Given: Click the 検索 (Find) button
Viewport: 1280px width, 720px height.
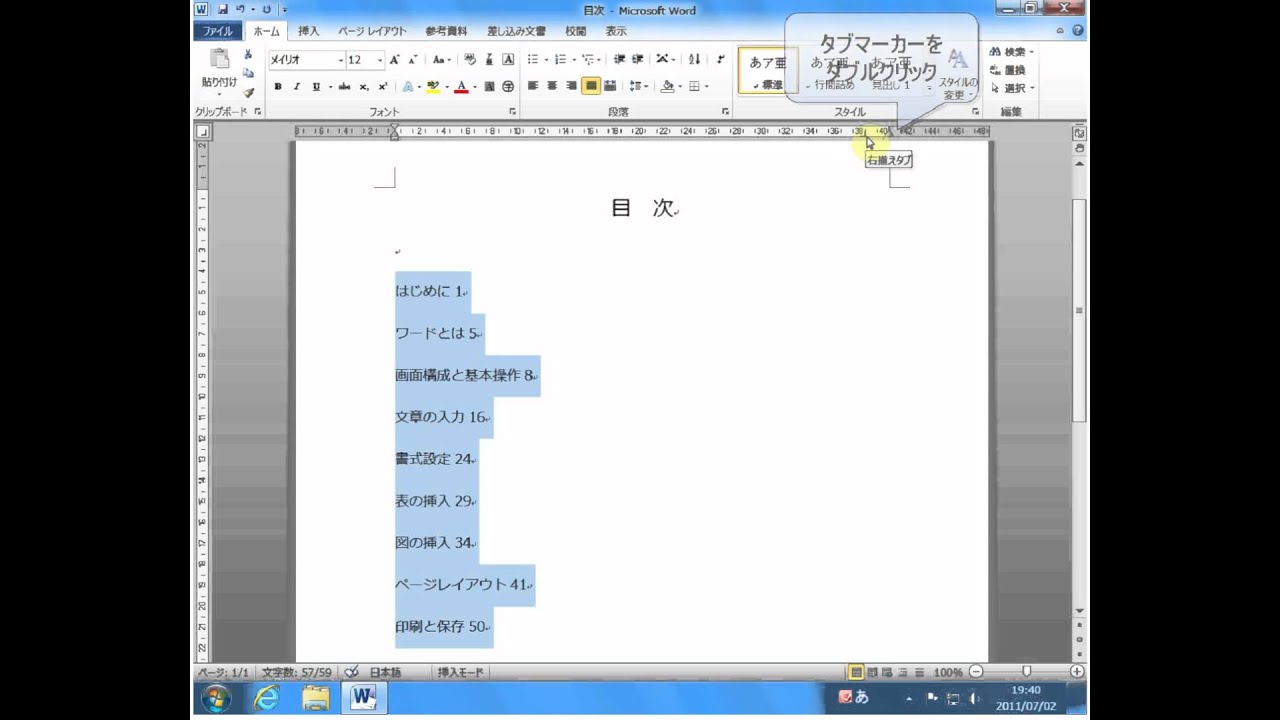Looking at the screenshot, I should [x=1012, y=52].
